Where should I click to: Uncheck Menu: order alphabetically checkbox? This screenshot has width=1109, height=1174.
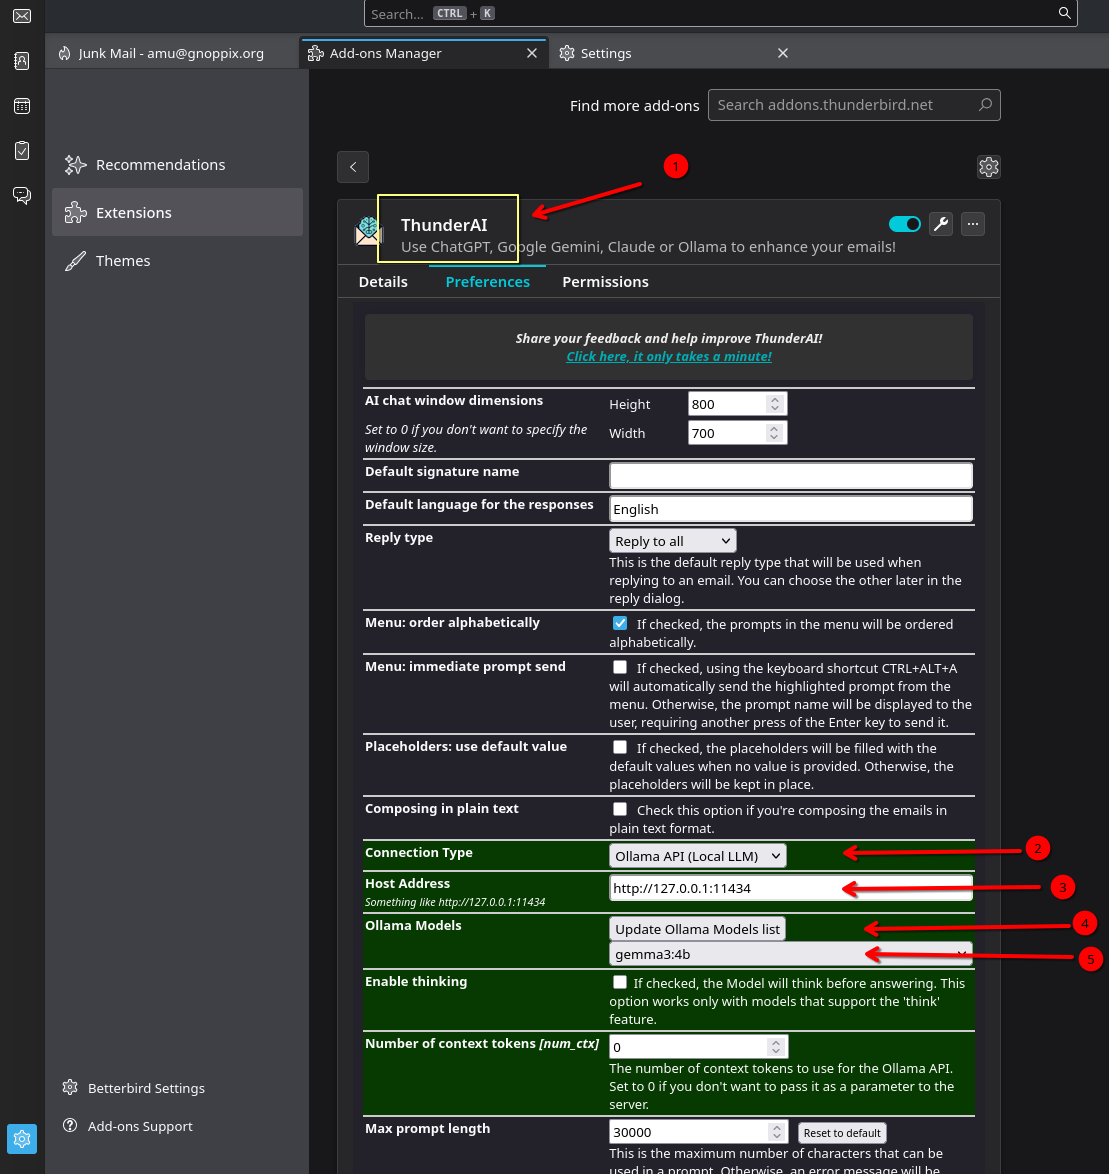620,623
